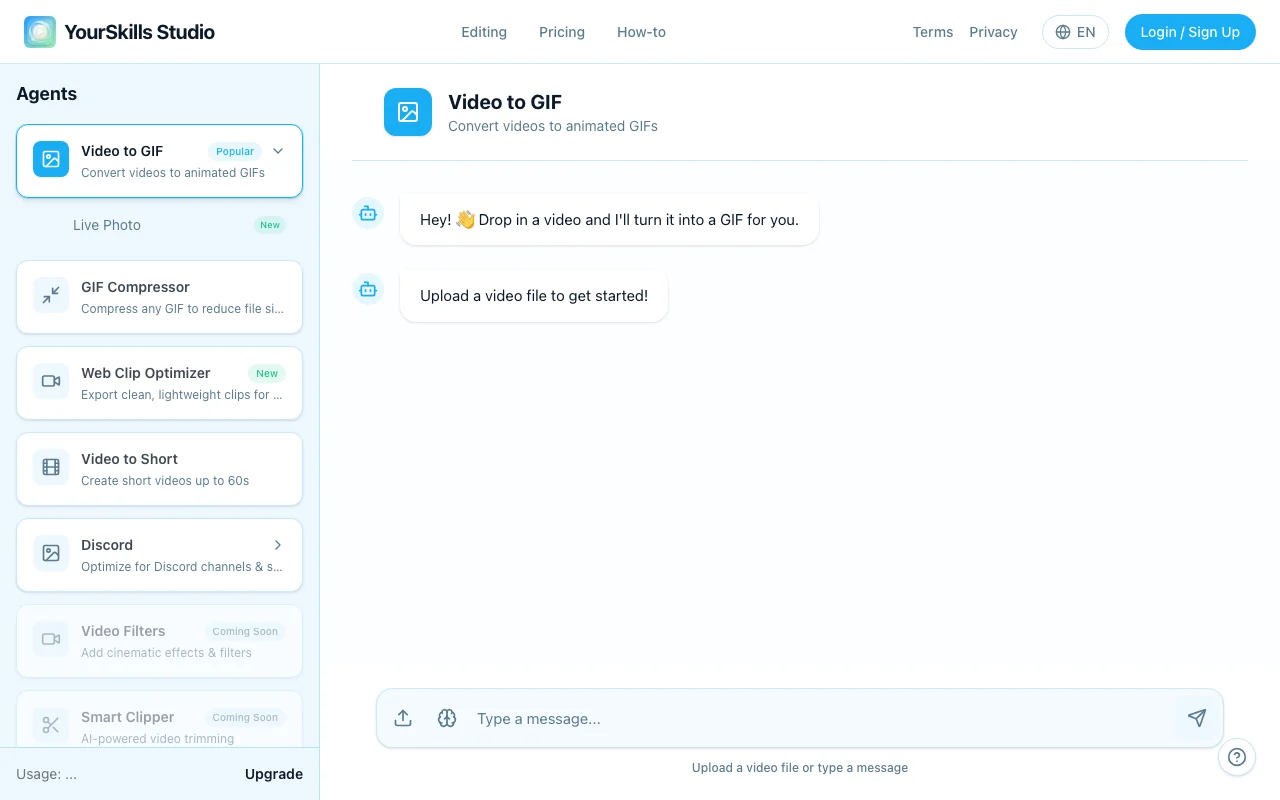Click the Web Clip Optimizer camera icon

pos(51,381)
